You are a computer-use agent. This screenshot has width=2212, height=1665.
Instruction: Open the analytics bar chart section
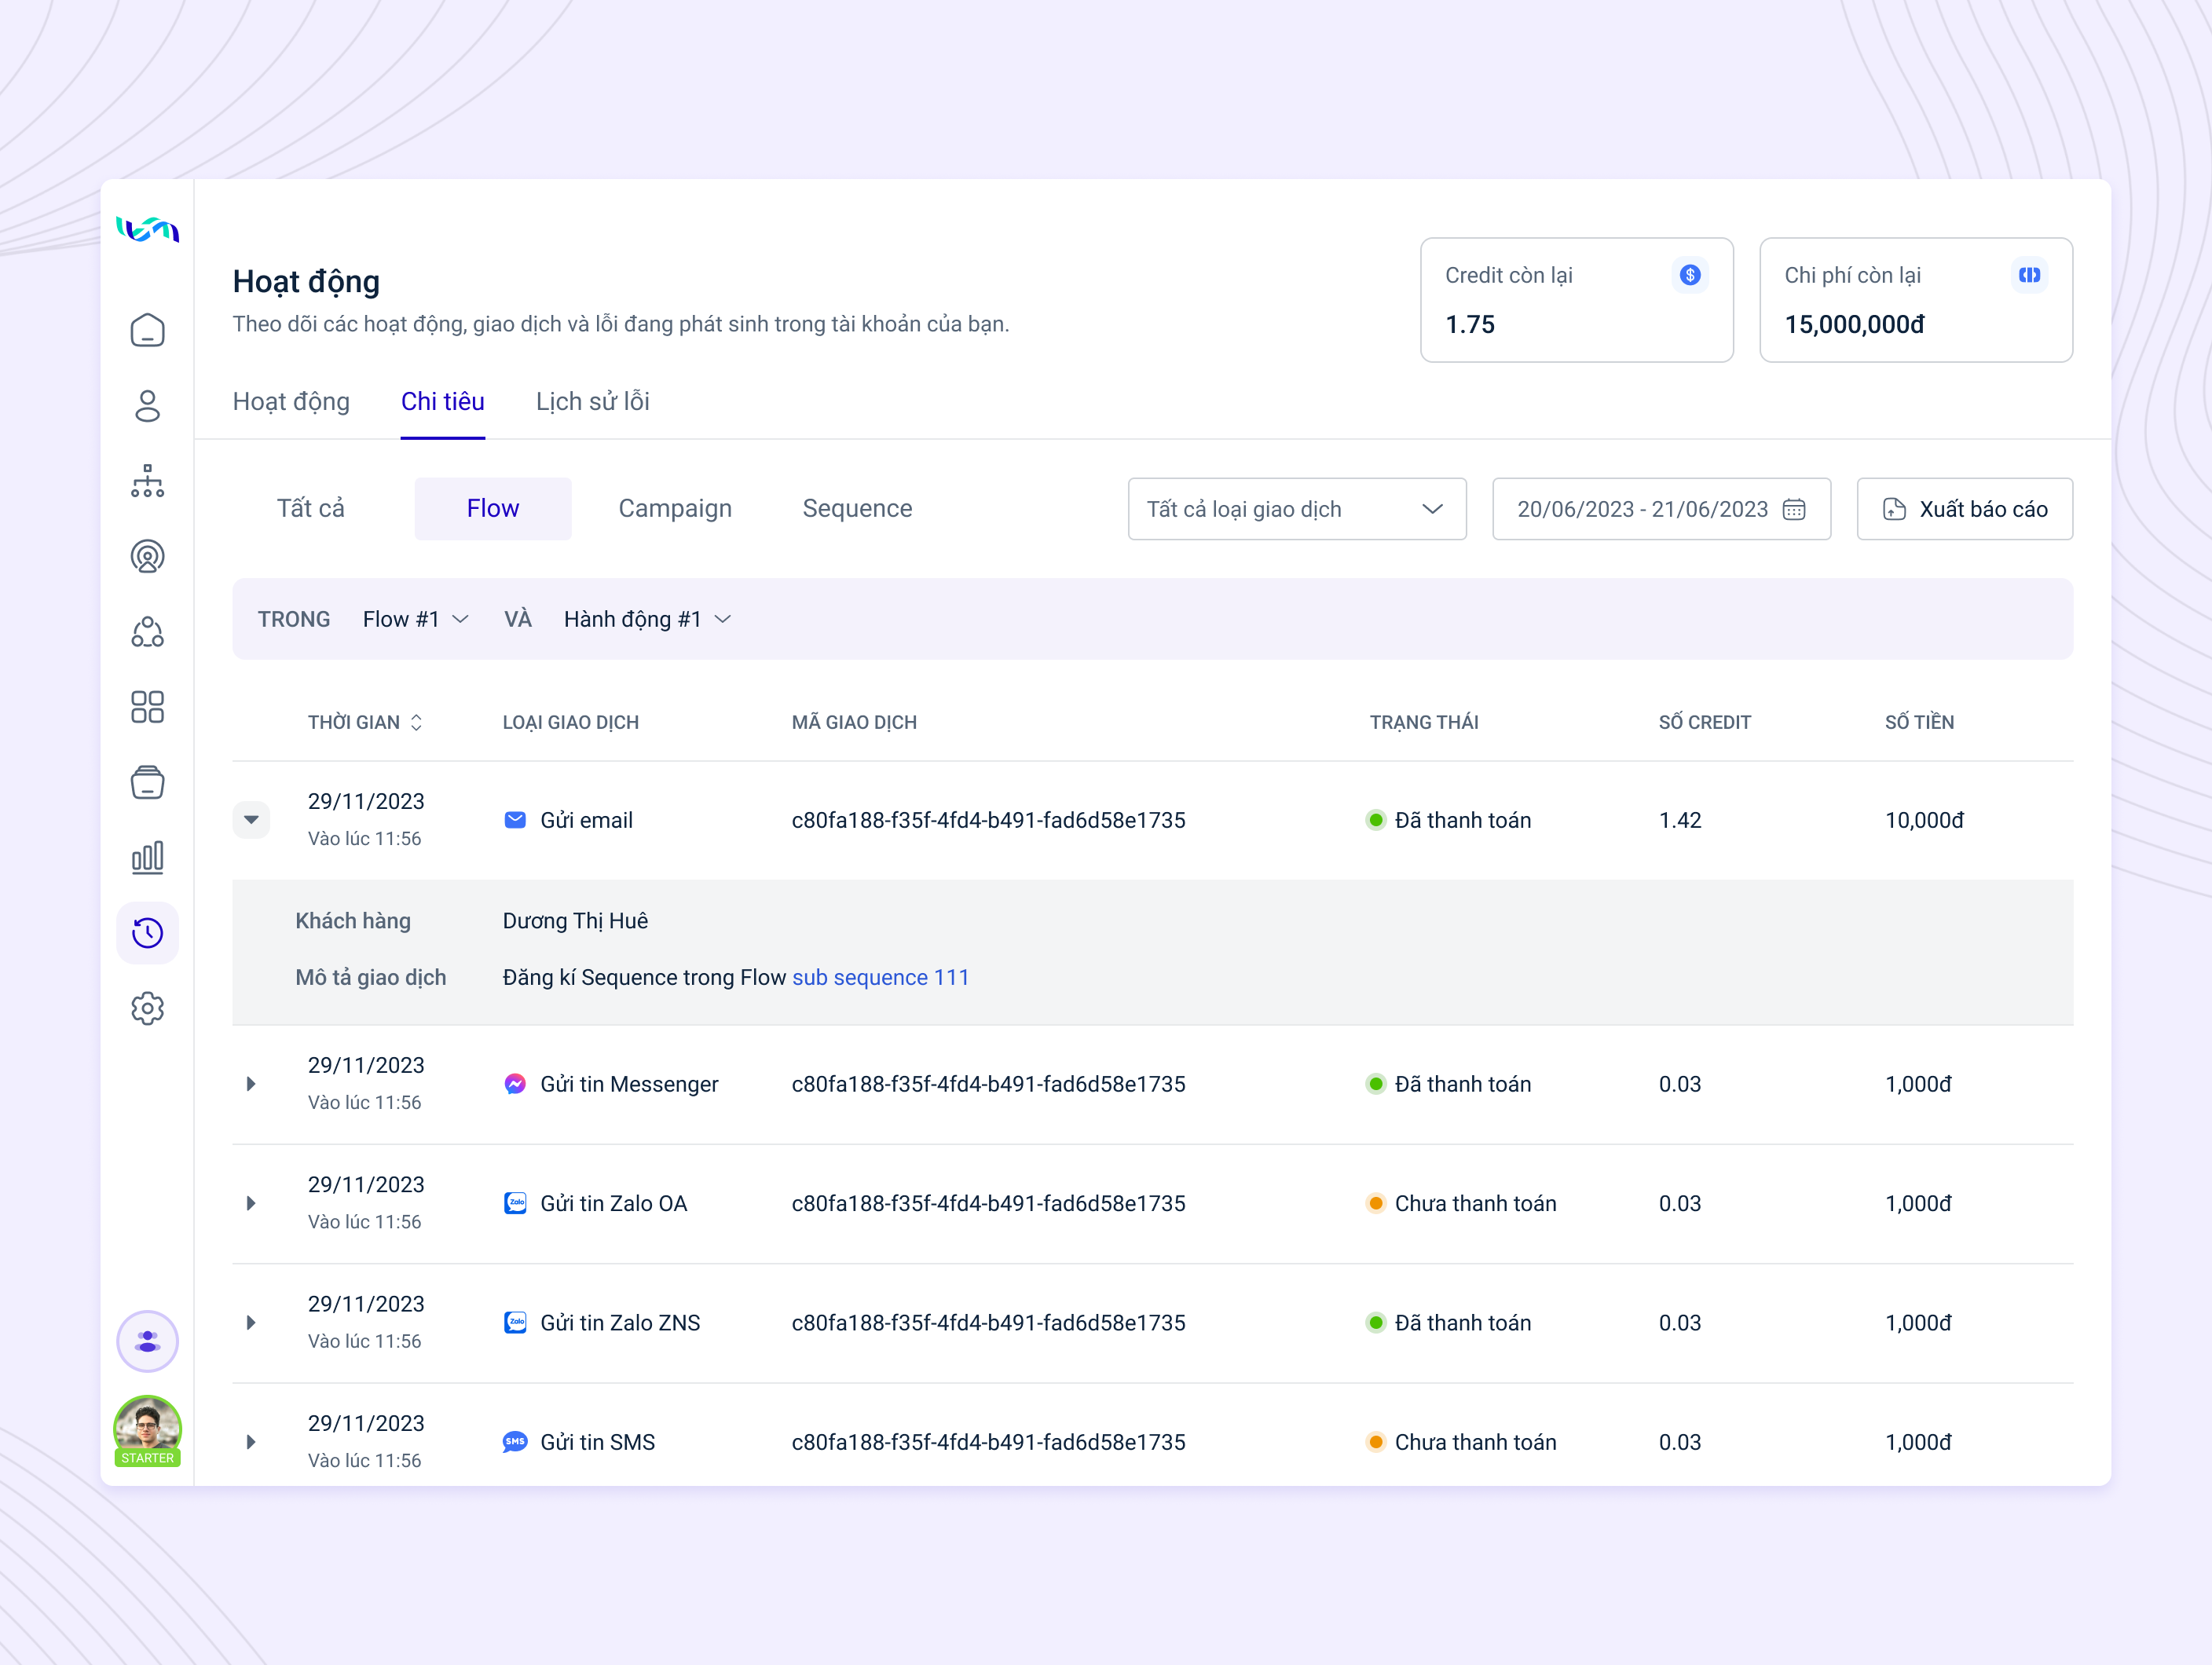click(147, 857)
